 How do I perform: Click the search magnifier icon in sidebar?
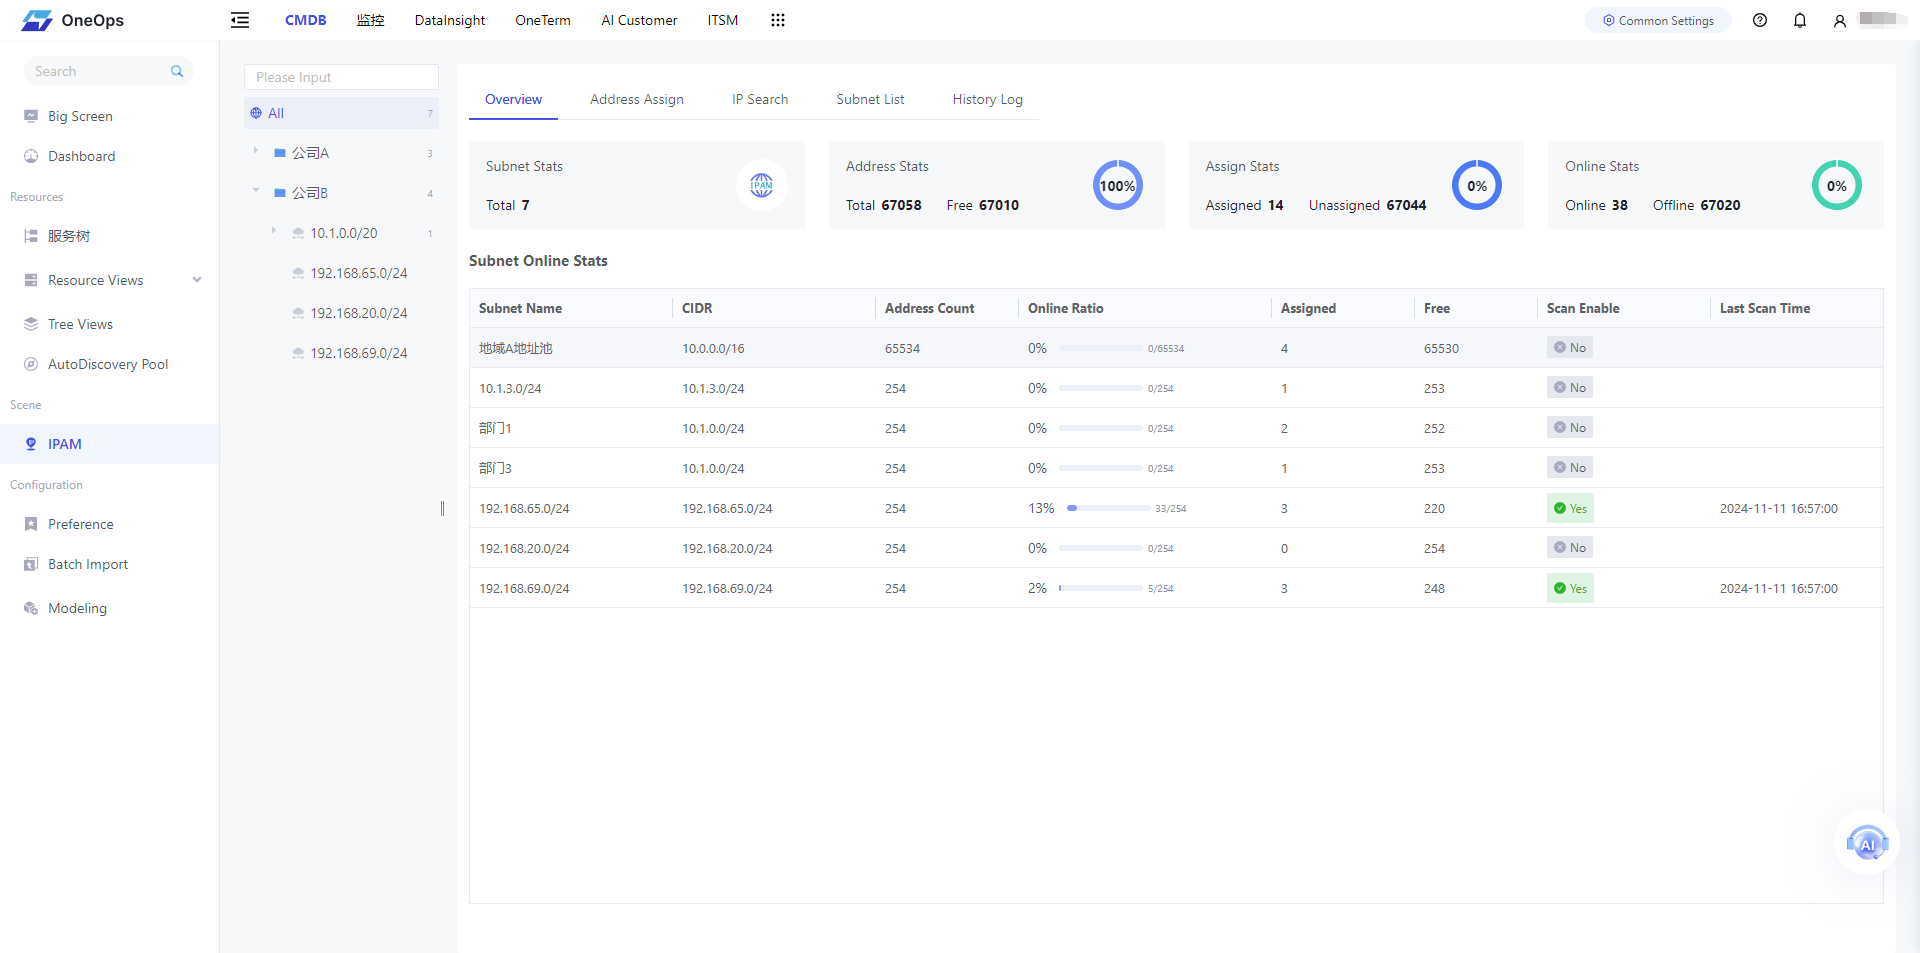pyautogui.click(x=177, y=71)
